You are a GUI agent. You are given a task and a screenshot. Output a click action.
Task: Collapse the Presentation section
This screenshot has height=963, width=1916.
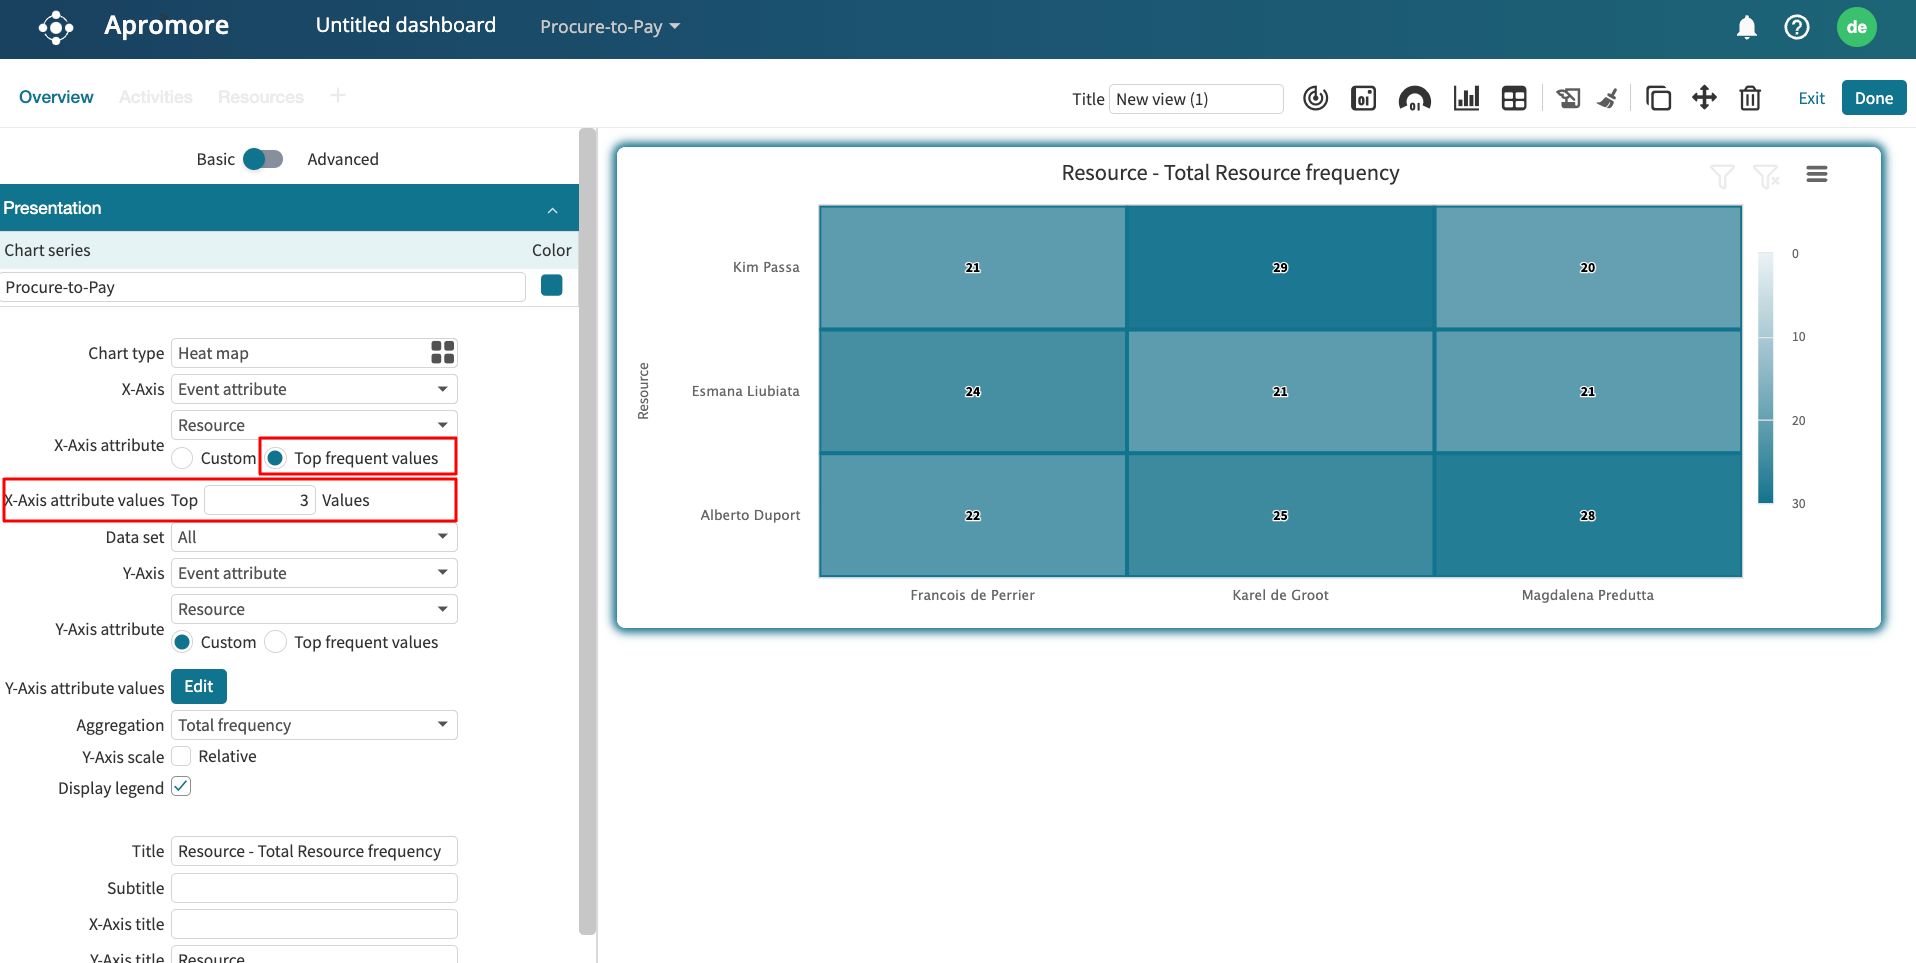552,209
